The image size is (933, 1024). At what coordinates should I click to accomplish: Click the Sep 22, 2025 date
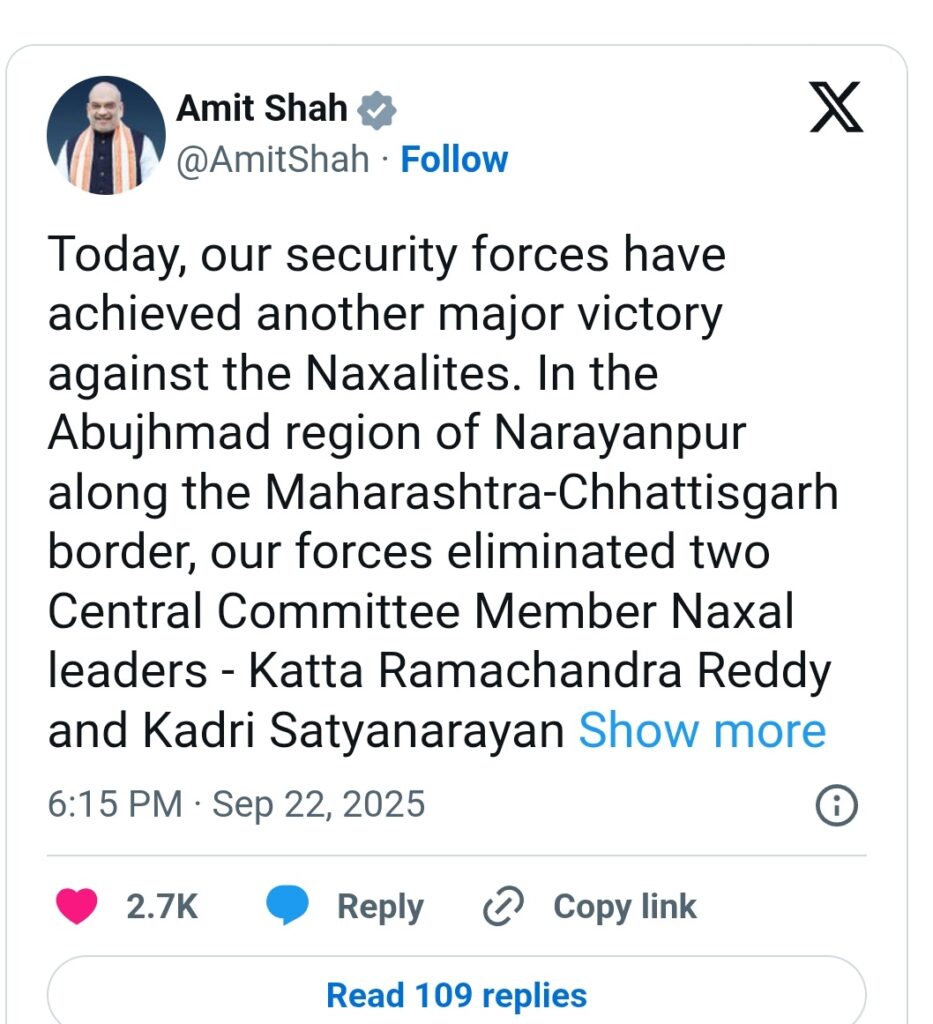coord(319,804)
